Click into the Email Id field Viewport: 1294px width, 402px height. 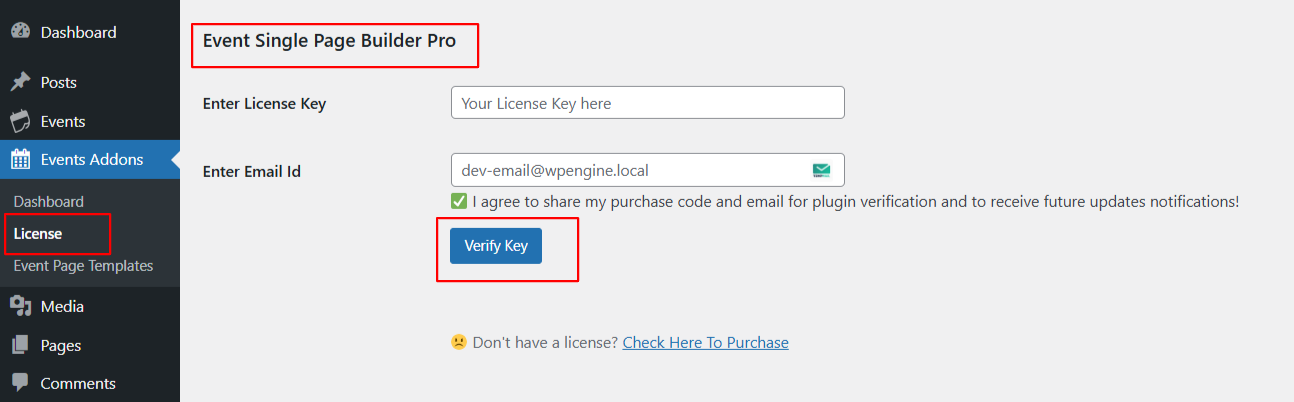(x=630, y=170)
